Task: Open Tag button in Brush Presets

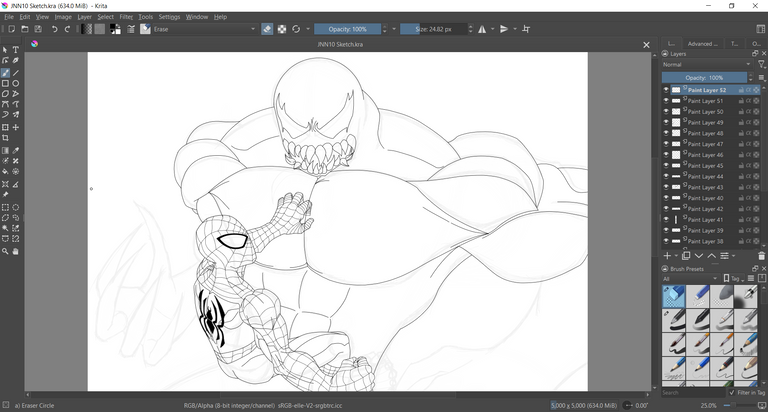Action: [x=733, y=279]
